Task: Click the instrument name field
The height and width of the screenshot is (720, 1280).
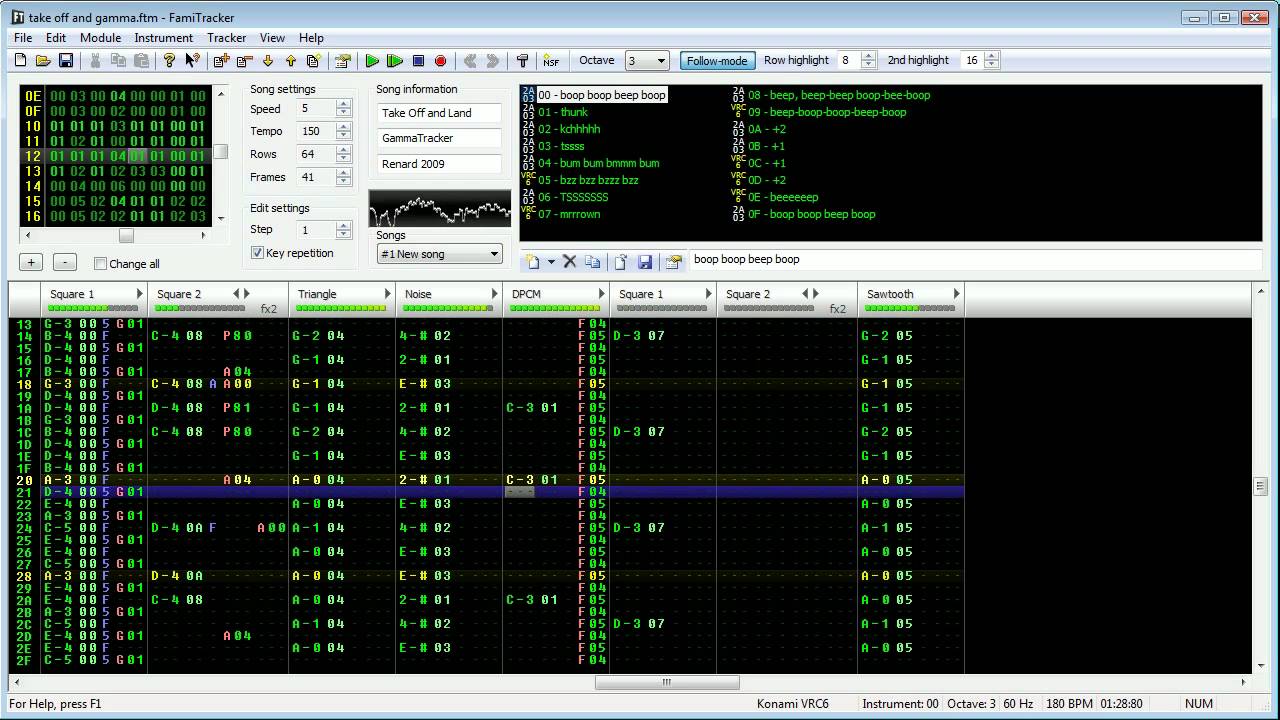Action: pos(975,260)
